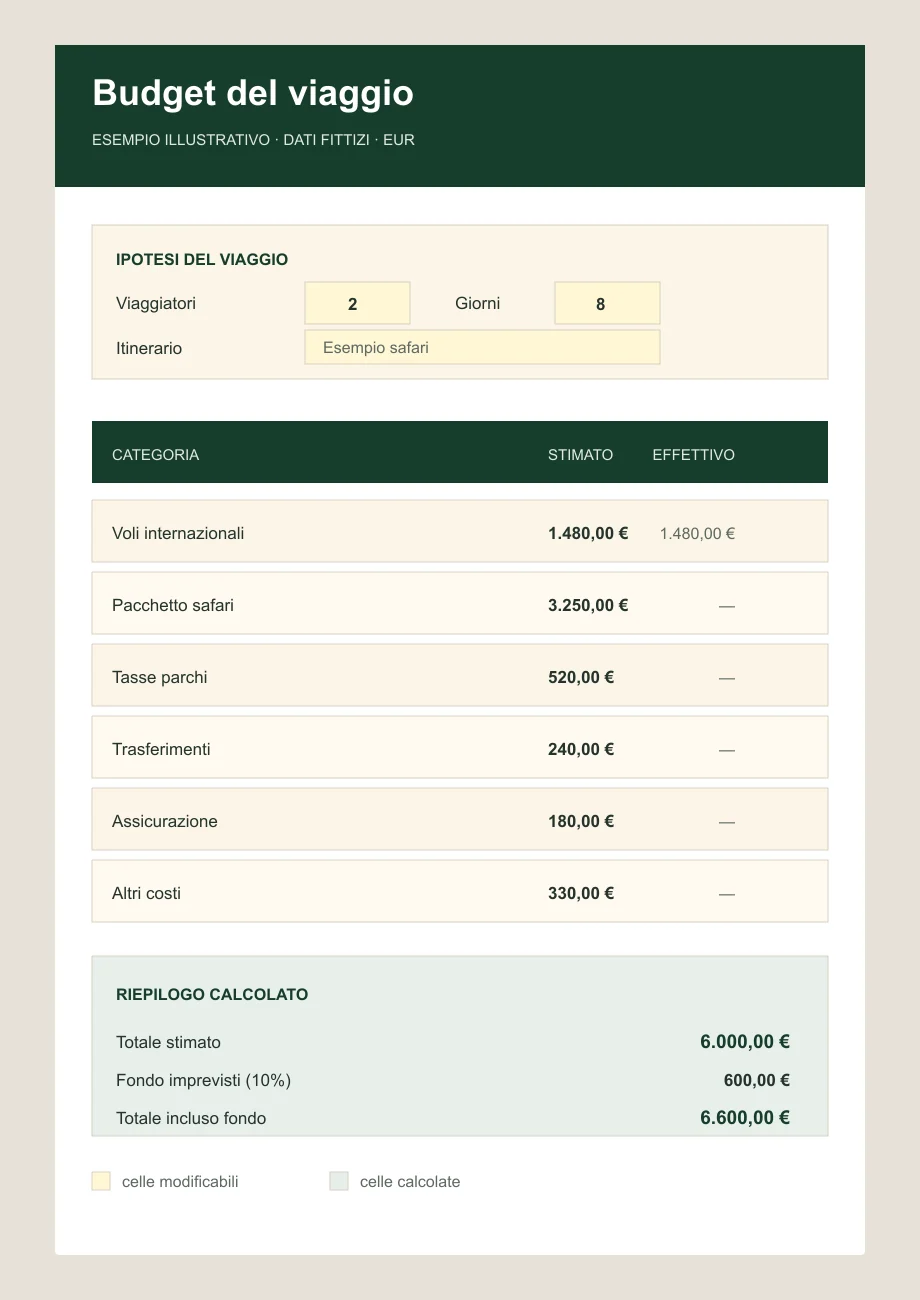Click the EFFETTIVO column header
920x1300 pixels.
(693, 454)
